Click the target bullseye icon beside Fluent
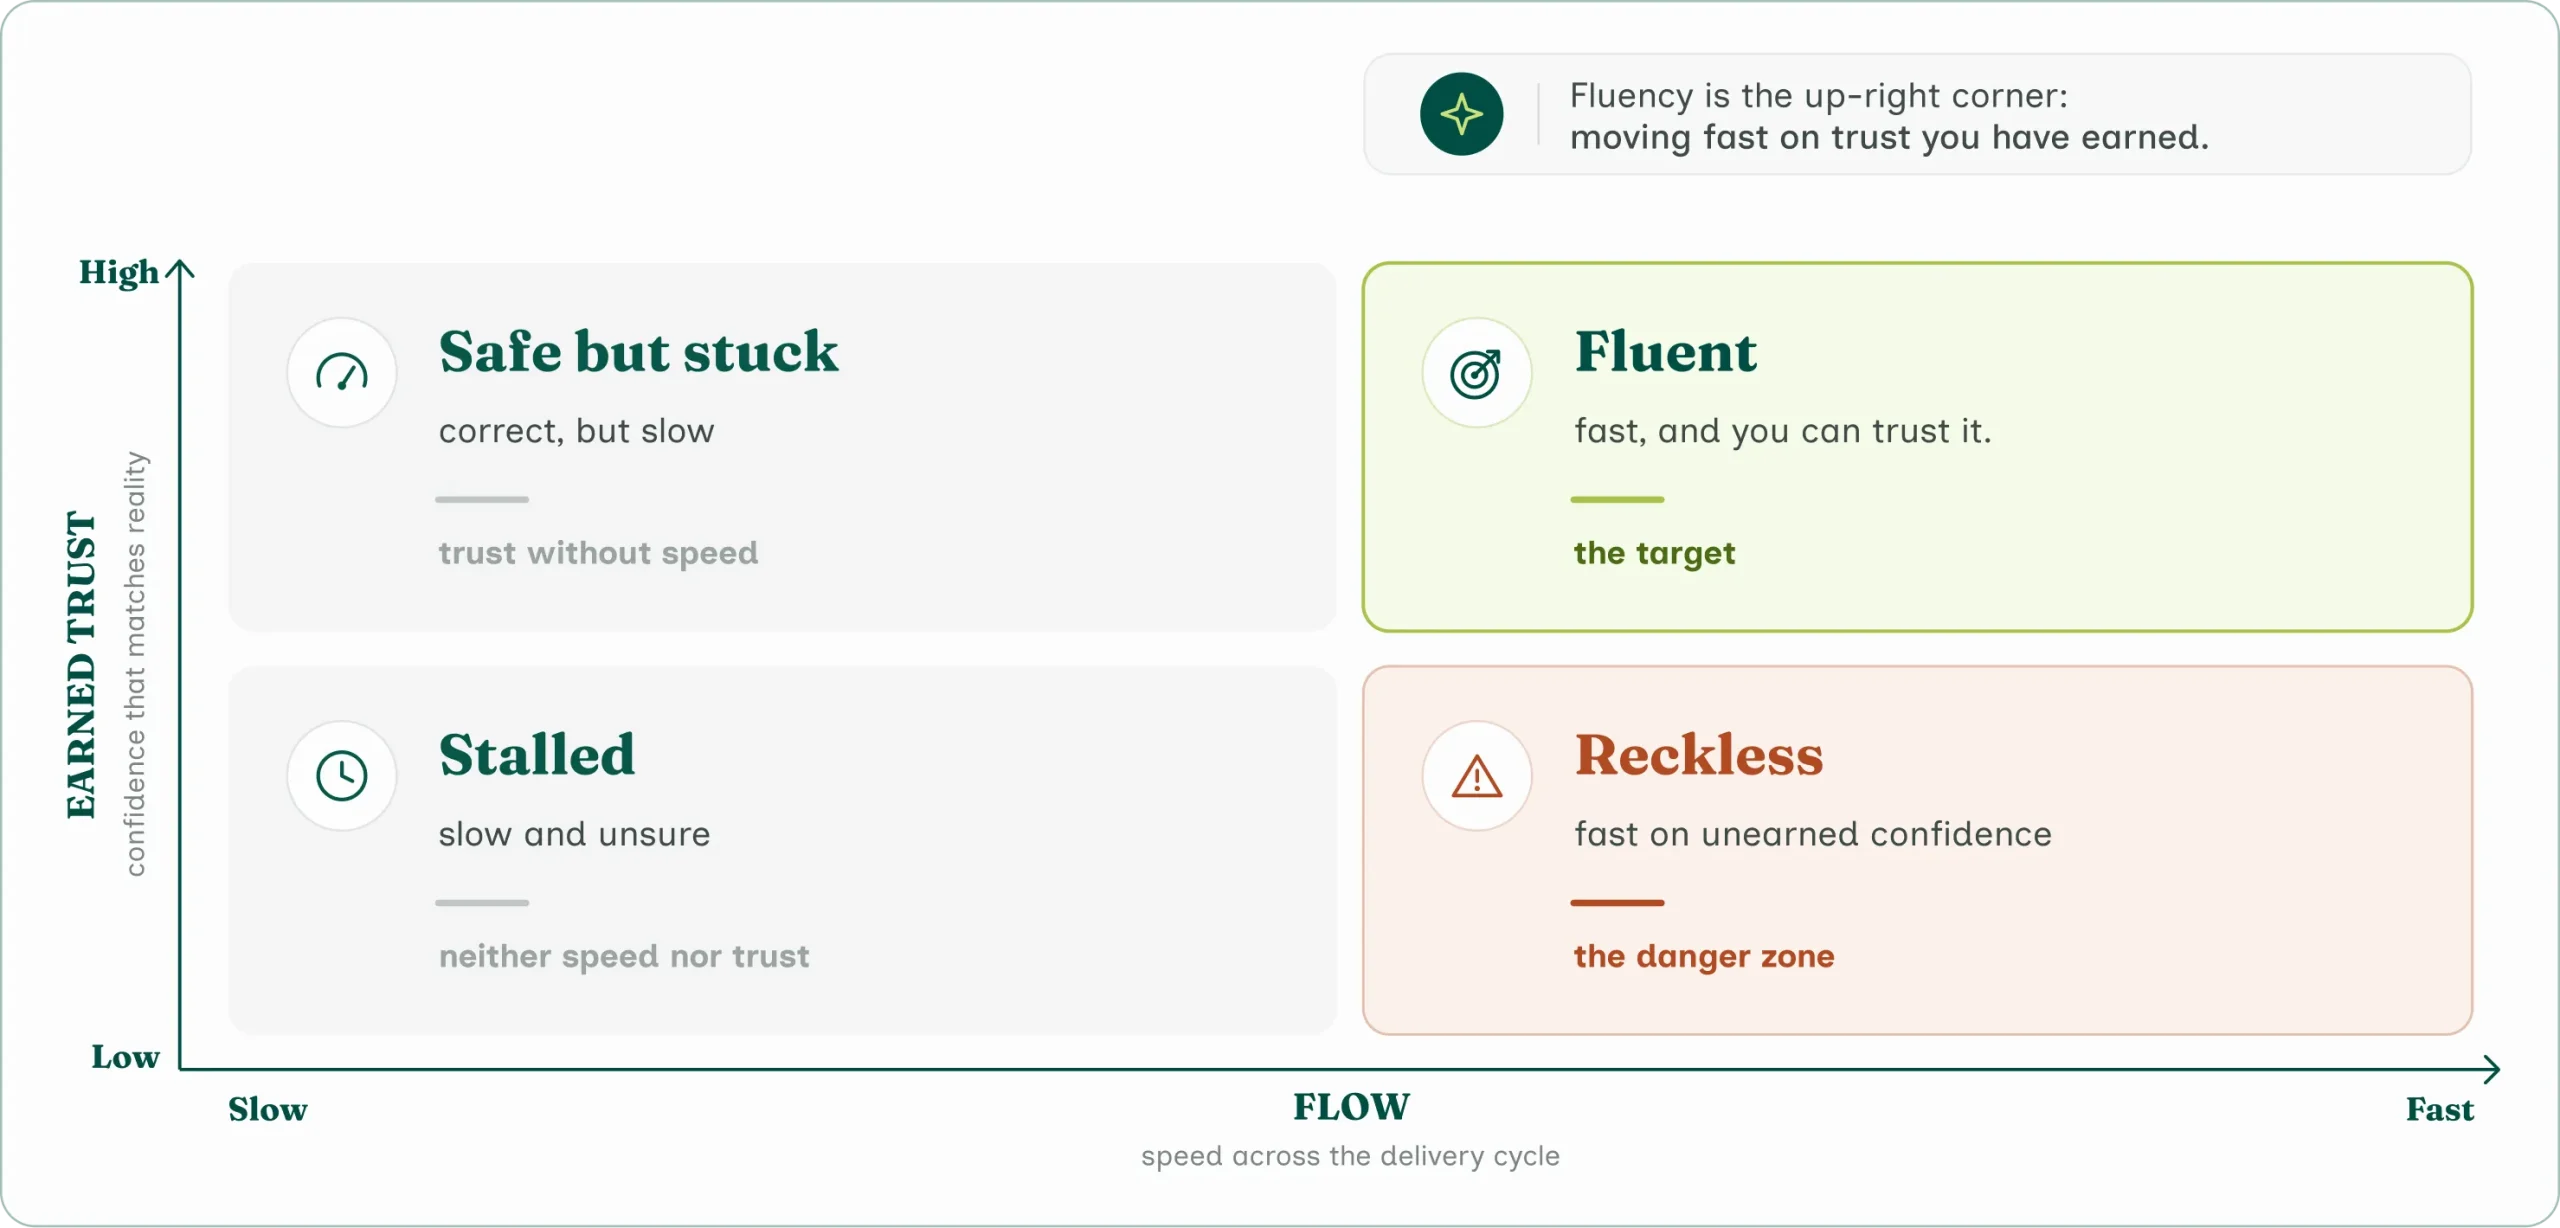The image size is (2560, 1228). [x=1476, y=373]
